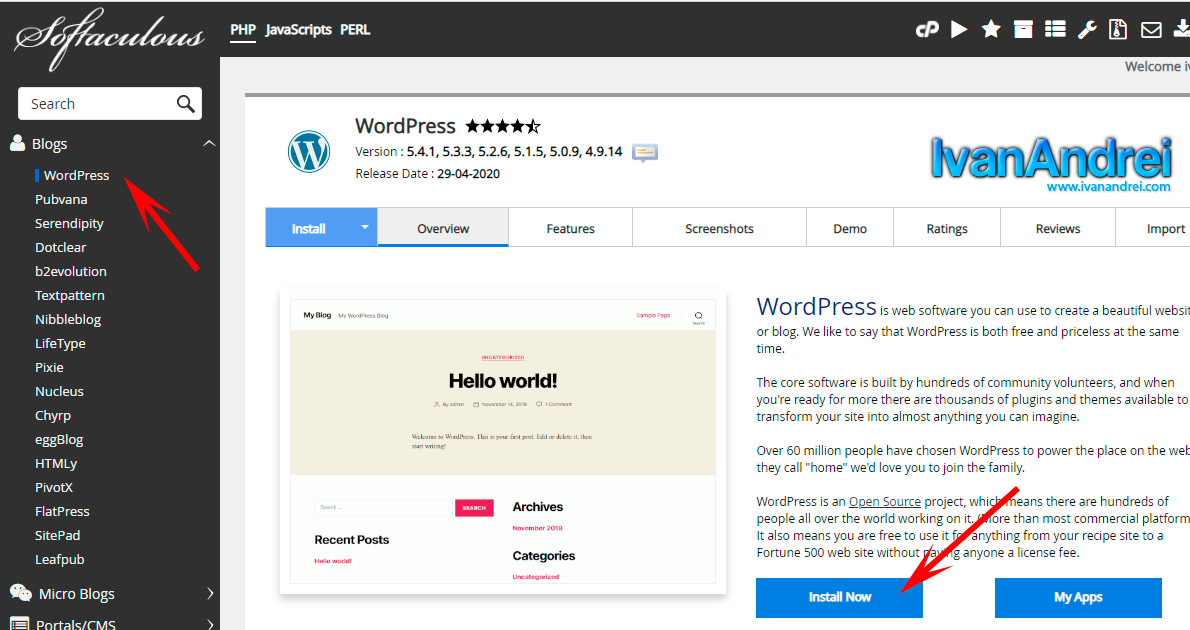Open the archive box installations icon
Screen dimensions: 1190x630
pyautogui.click(x=1023, y=30)
